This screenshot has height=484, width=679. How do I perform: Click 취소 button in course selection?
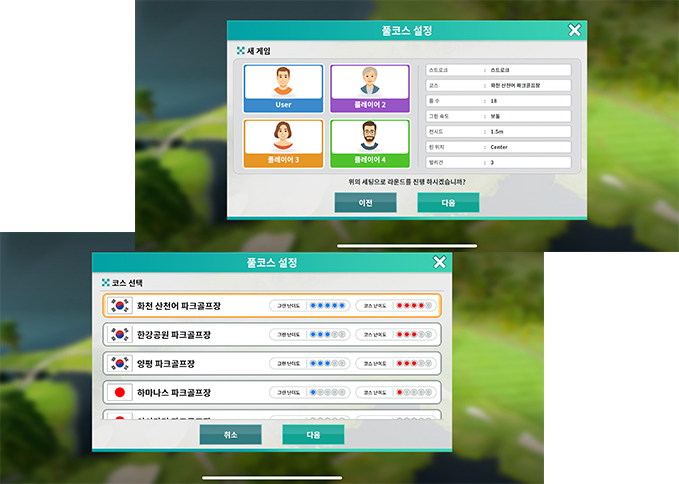point(230,435)
